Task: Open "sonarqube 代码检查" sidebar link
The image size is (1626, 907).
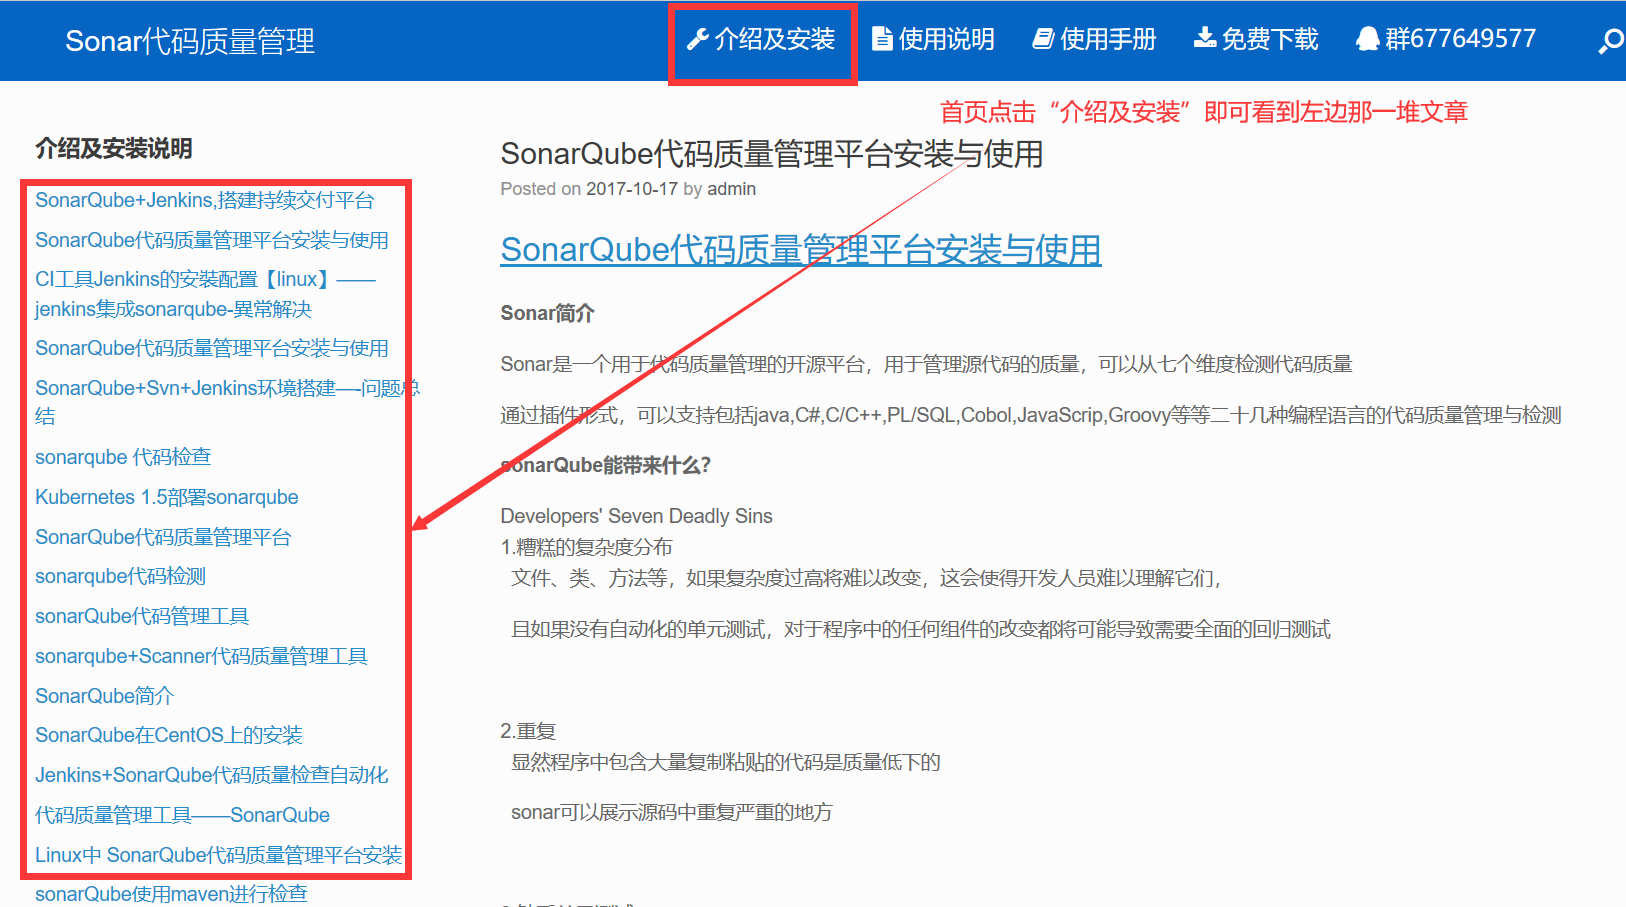Action: coord(122,457)
